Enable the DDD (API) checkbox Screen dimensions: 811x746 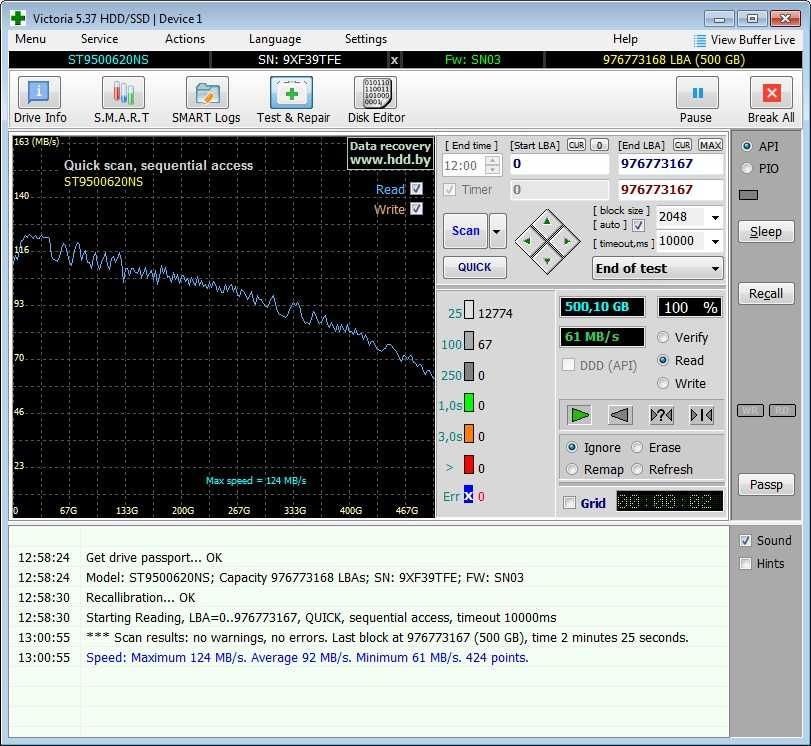[568, 365]
